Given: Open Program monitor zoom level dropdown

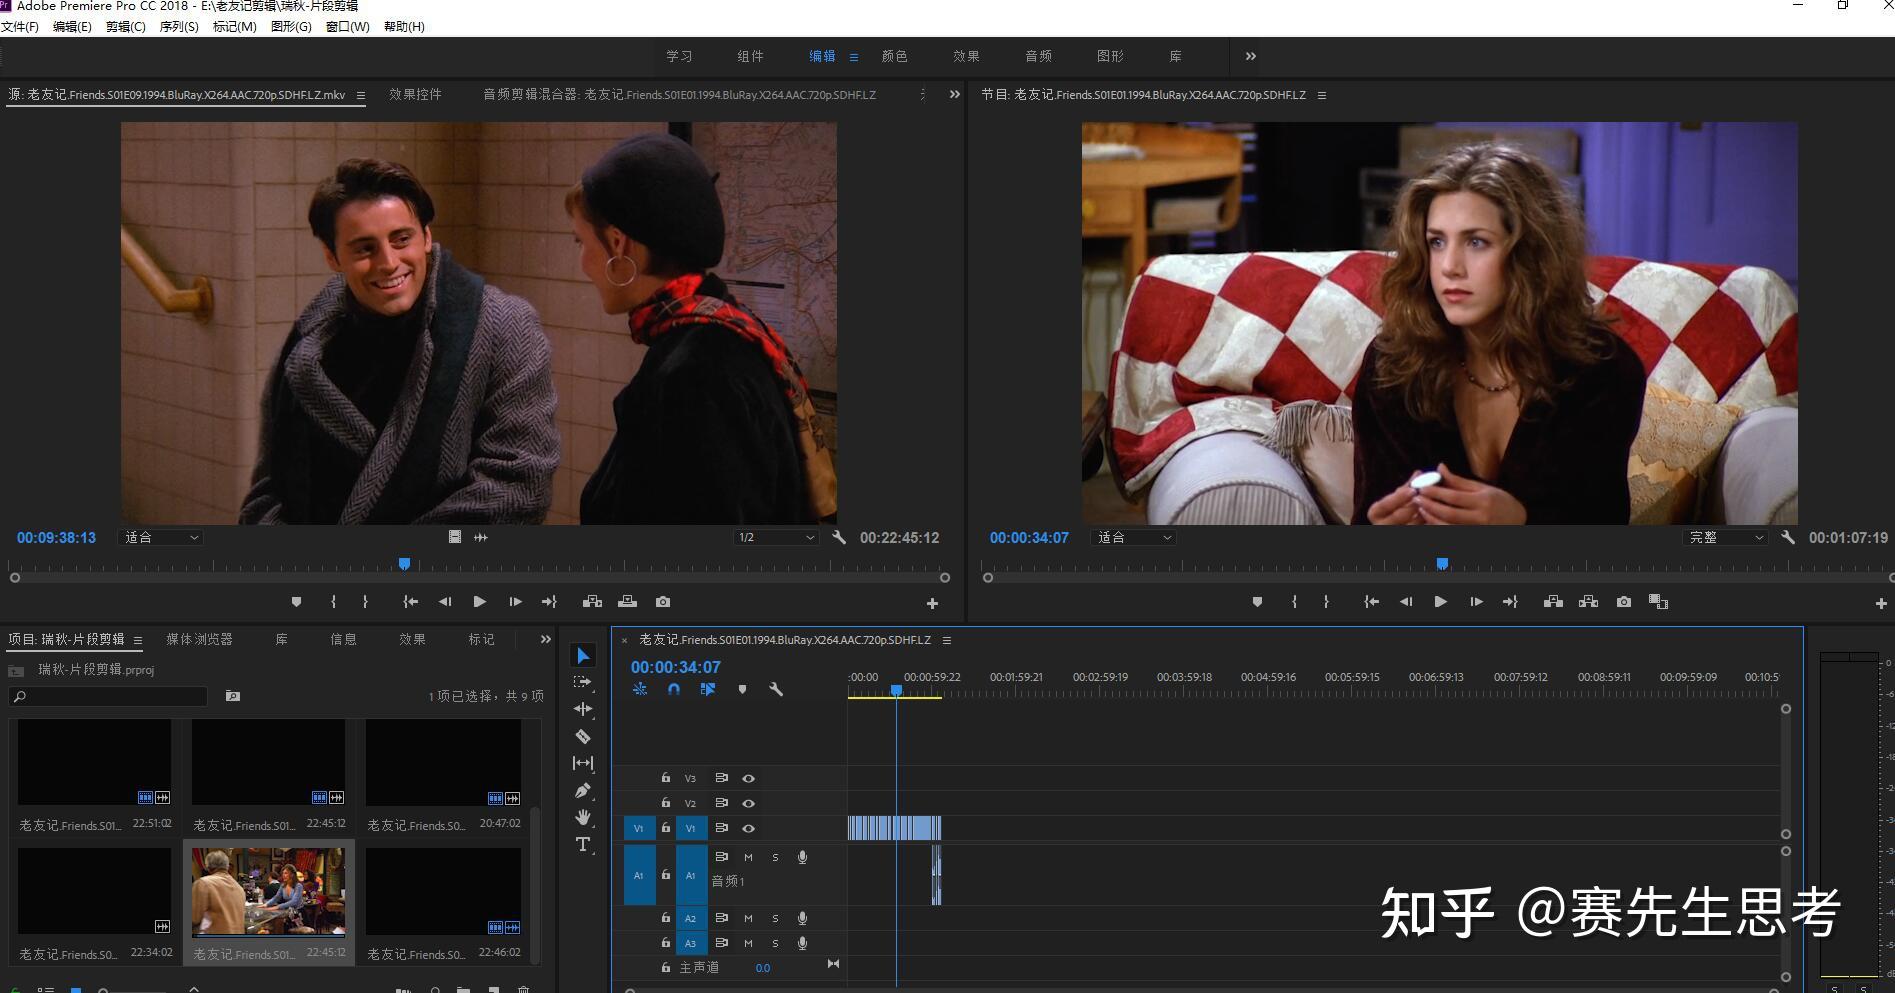Looking at the screenshot, I should [x=1133, y=537].
